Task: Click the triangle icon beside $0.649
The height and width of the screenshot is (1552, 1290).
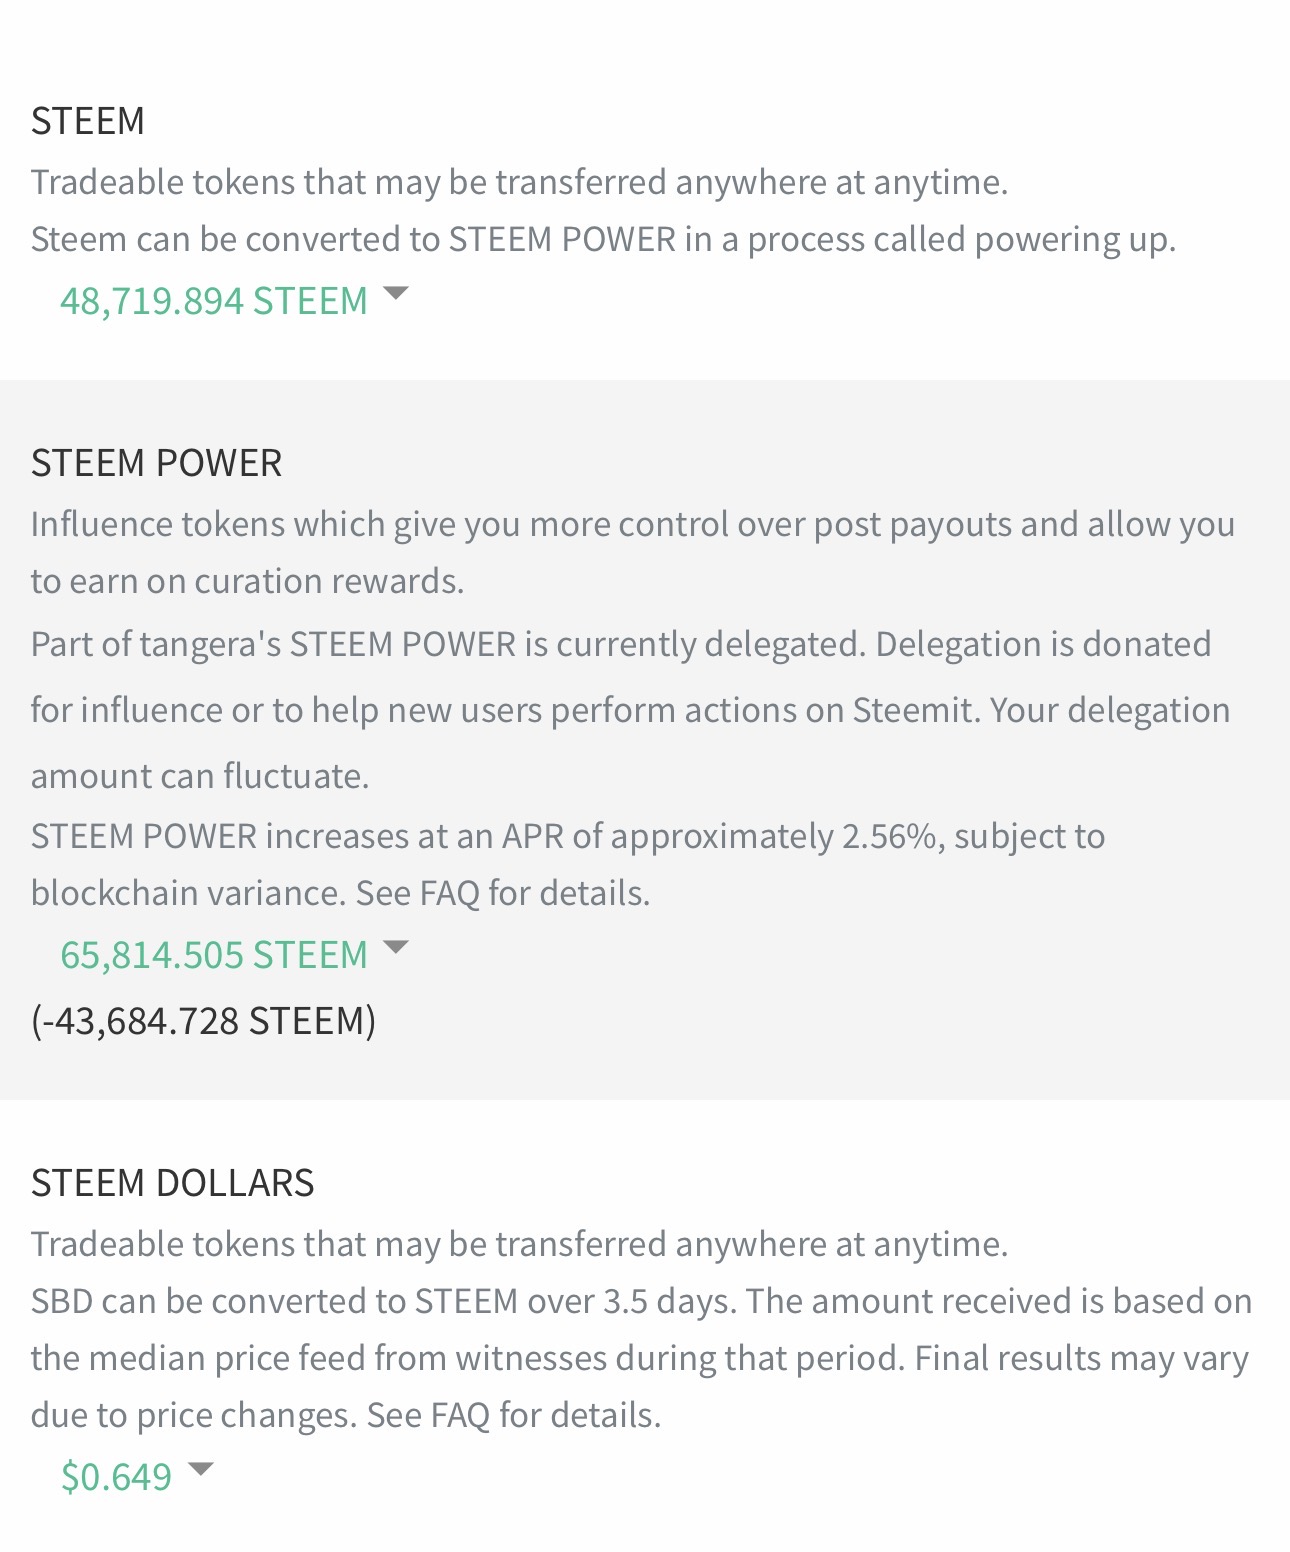Action: 201,1469
